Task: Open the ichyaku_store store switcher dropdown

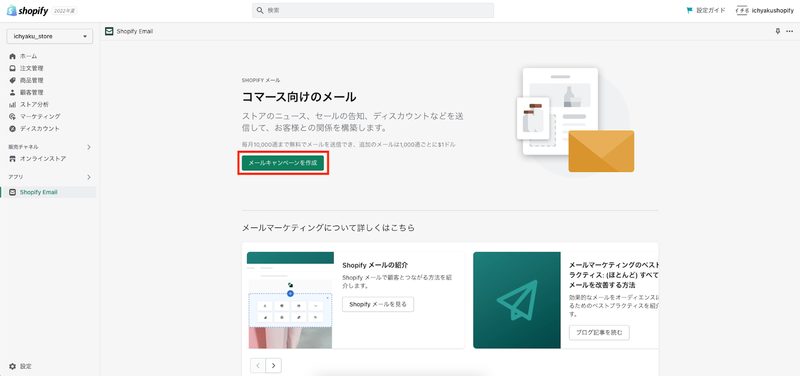Action: click(49, 37)
